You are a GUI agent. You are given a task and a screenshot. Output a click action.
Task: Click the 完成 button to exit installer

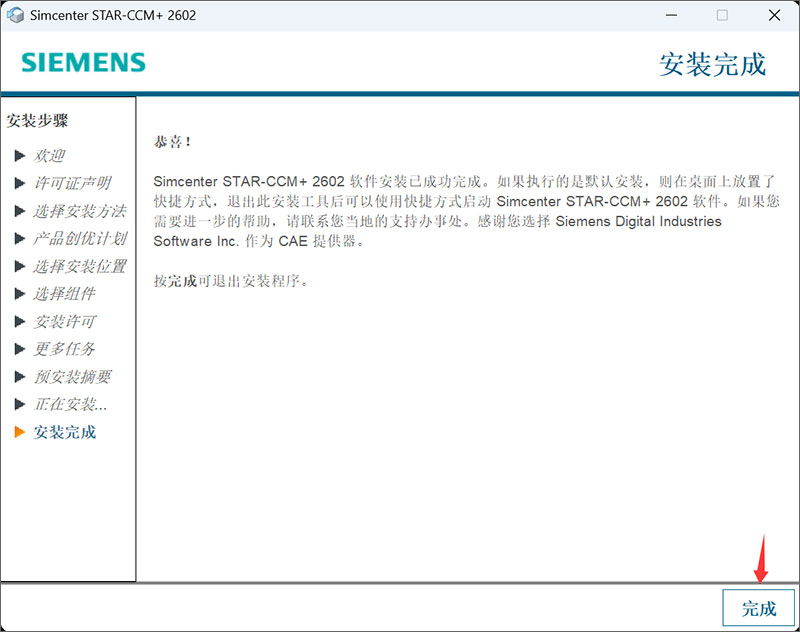(758, 608)
